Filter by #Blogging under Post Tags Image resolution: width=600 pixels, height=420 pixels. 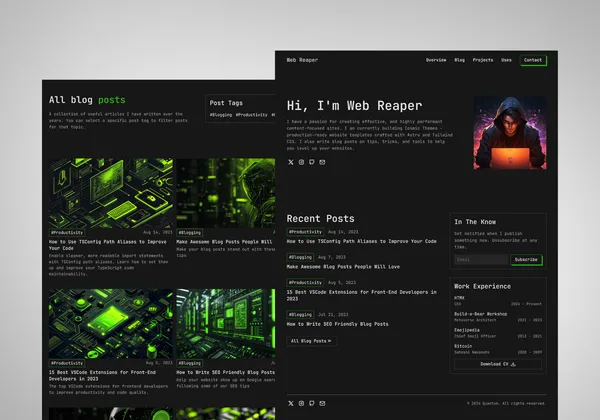pos(220,115)
